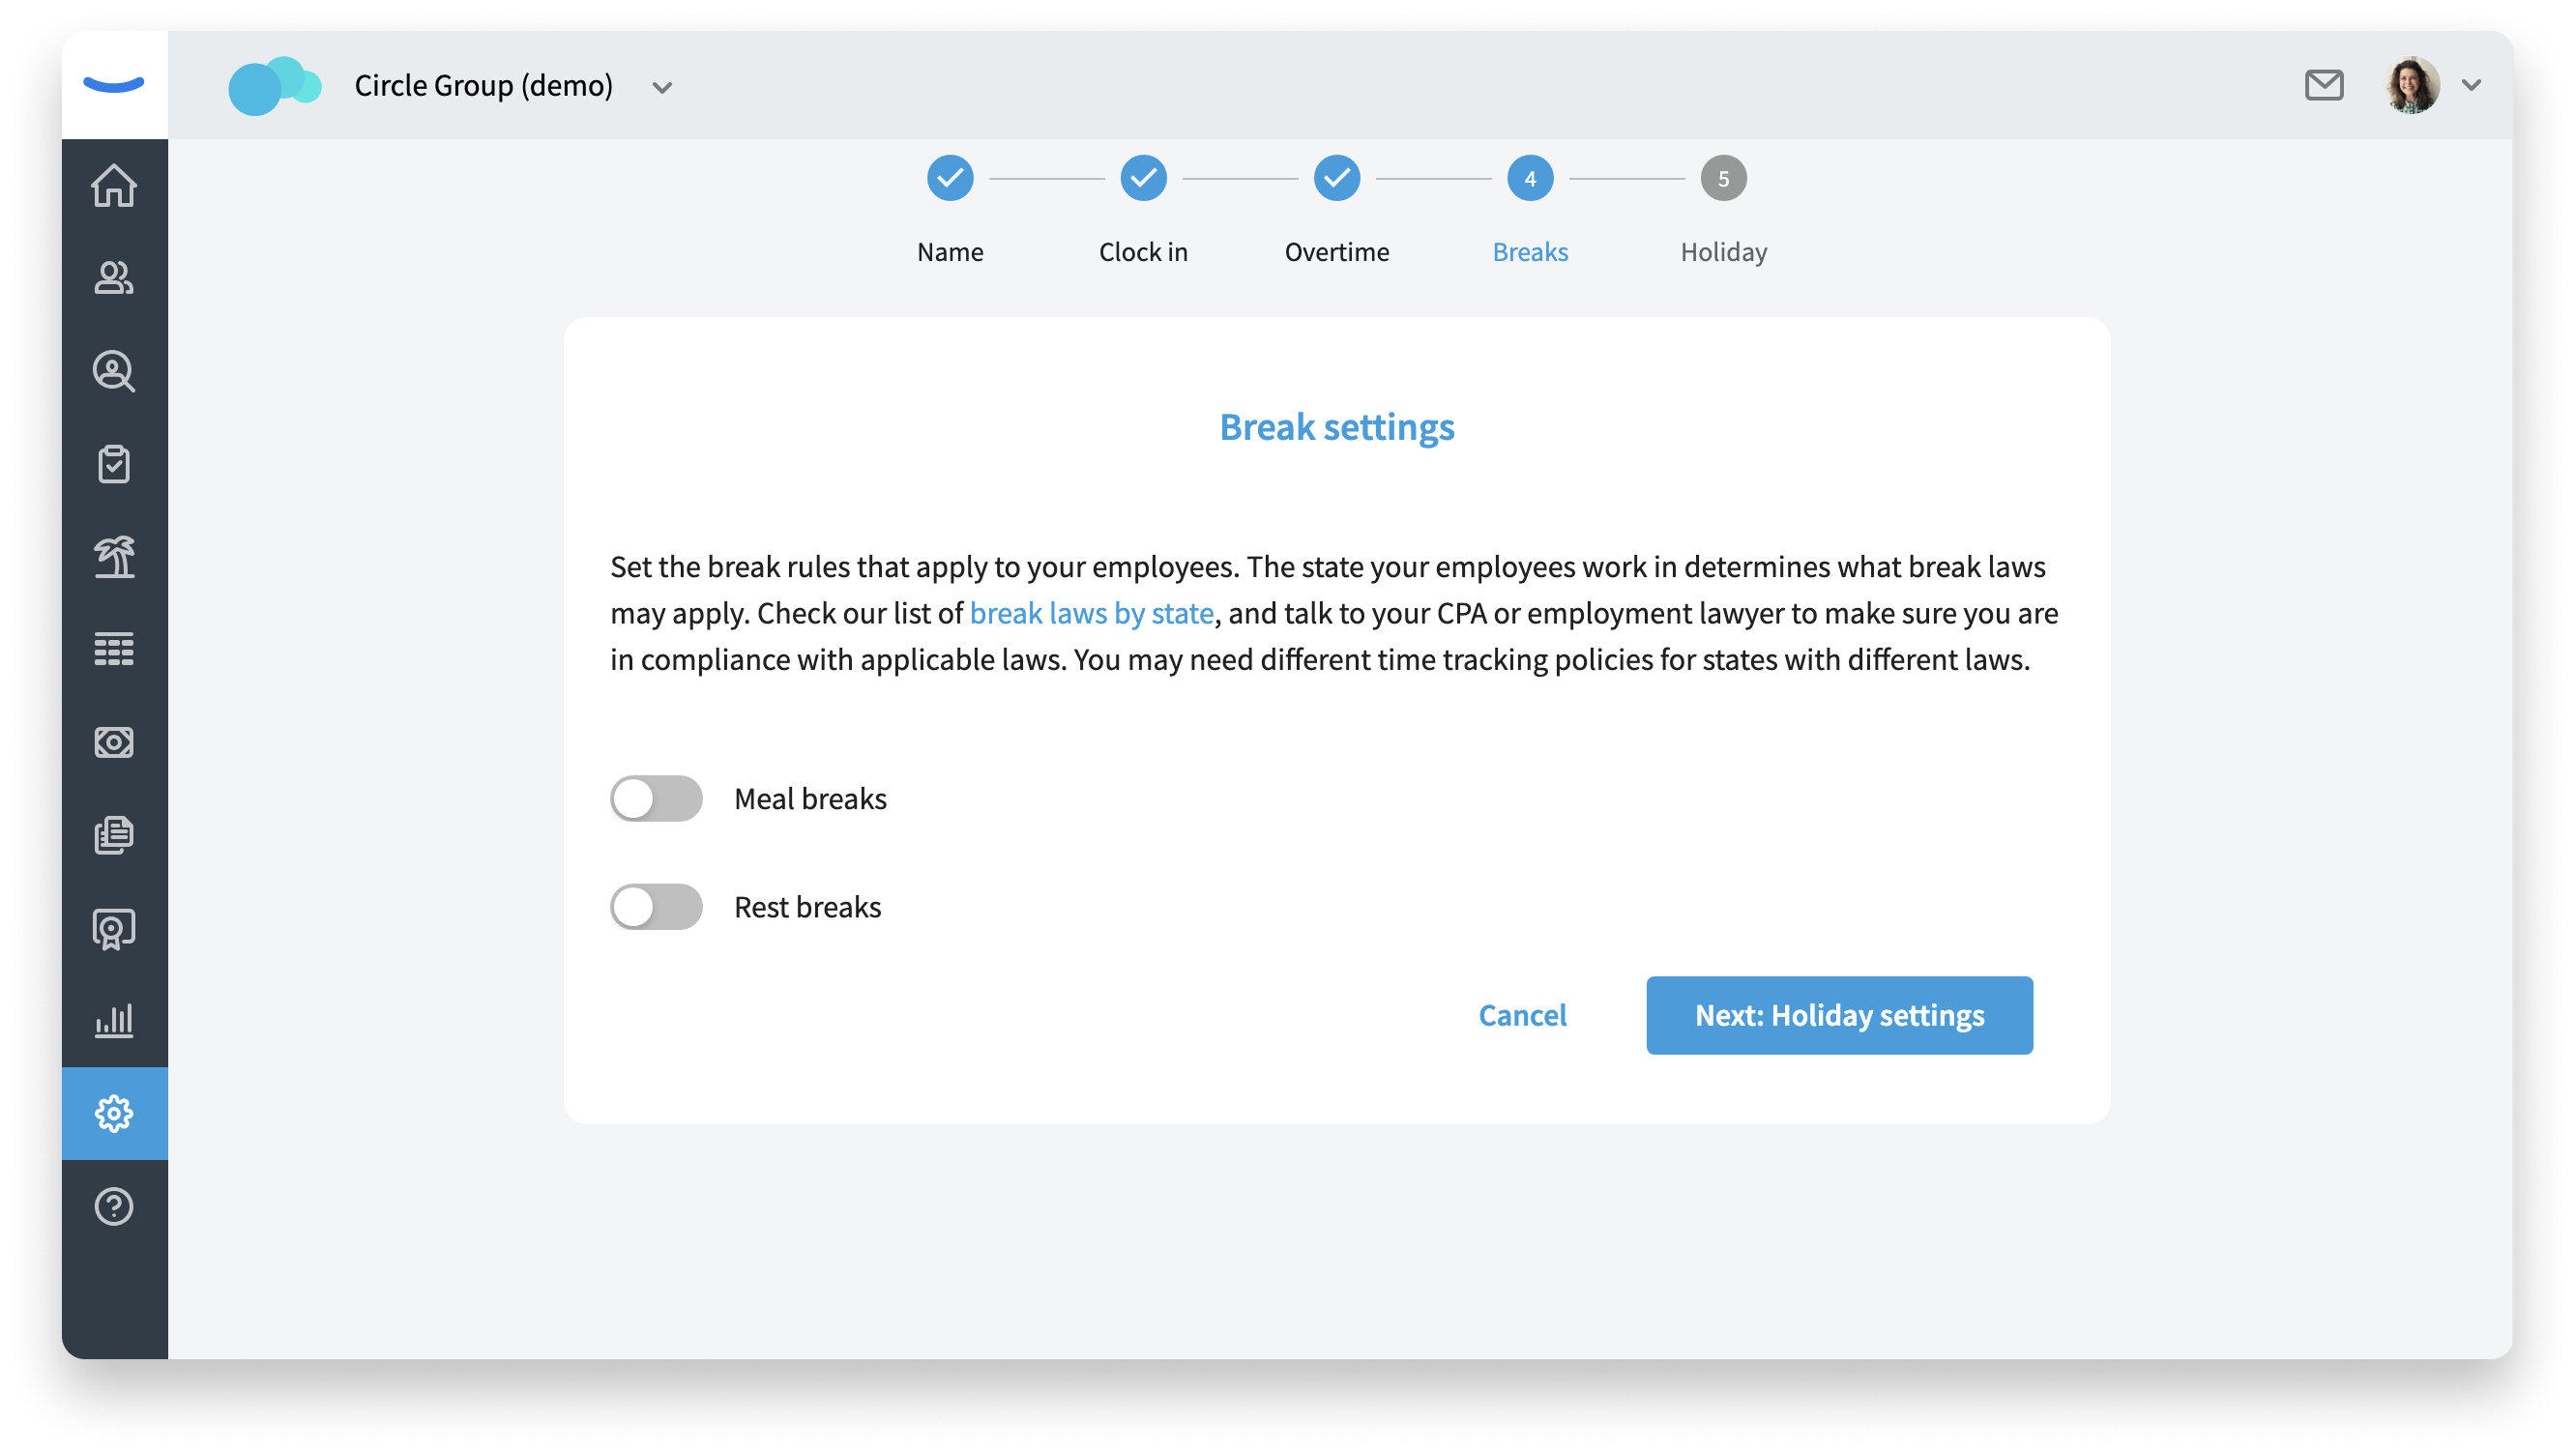Open the Home sidebar icon
The image size is (2576, 1452).
click(x=114, y=185)
